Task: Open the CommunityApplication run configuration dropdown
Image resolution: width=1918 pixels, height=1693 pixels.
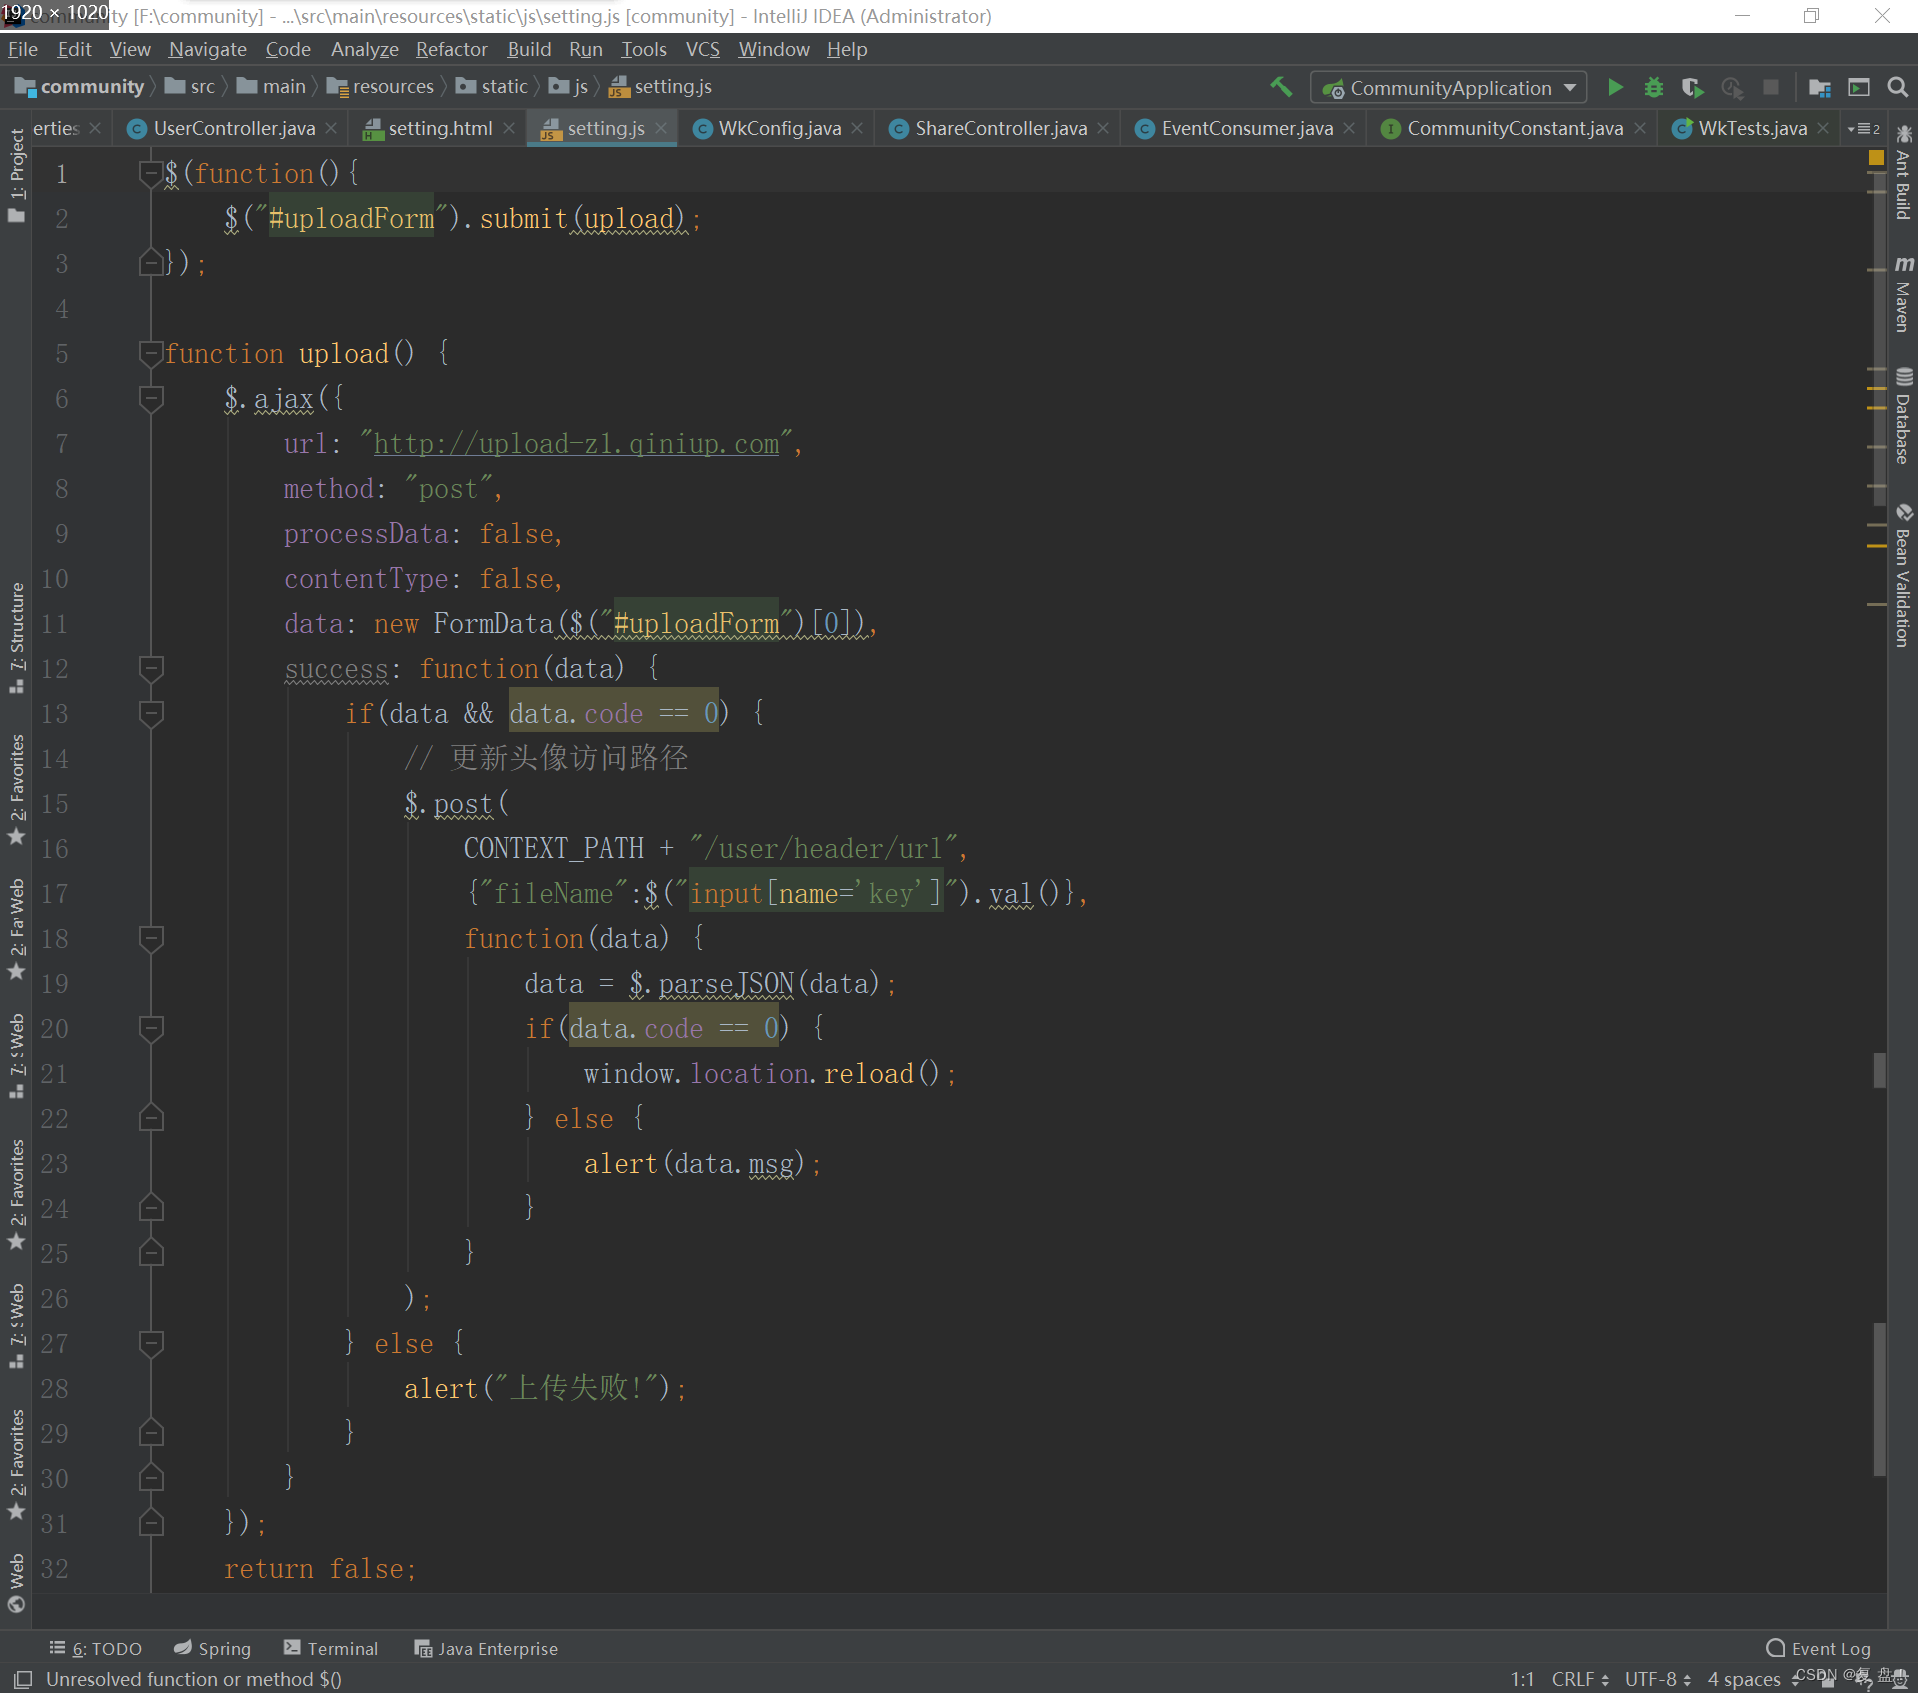Action: (1449, 88)
